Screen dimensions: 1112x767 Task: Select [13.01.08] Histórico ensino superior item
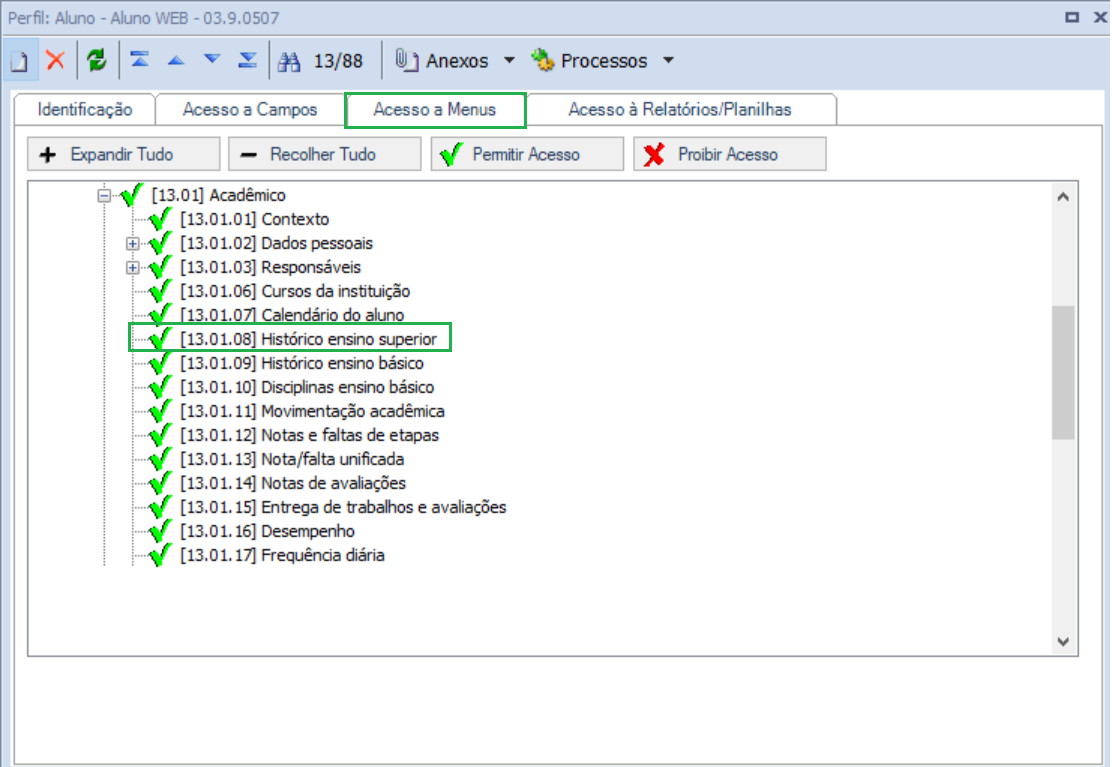pyautogui.click(x=308, y=340)
